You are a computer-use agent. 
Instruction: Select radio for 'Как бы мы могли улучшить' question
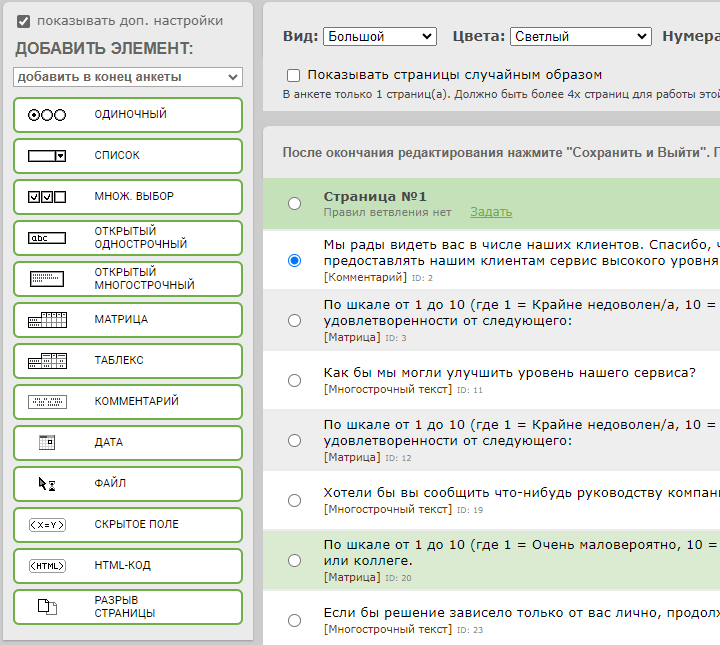coord(294,380)
